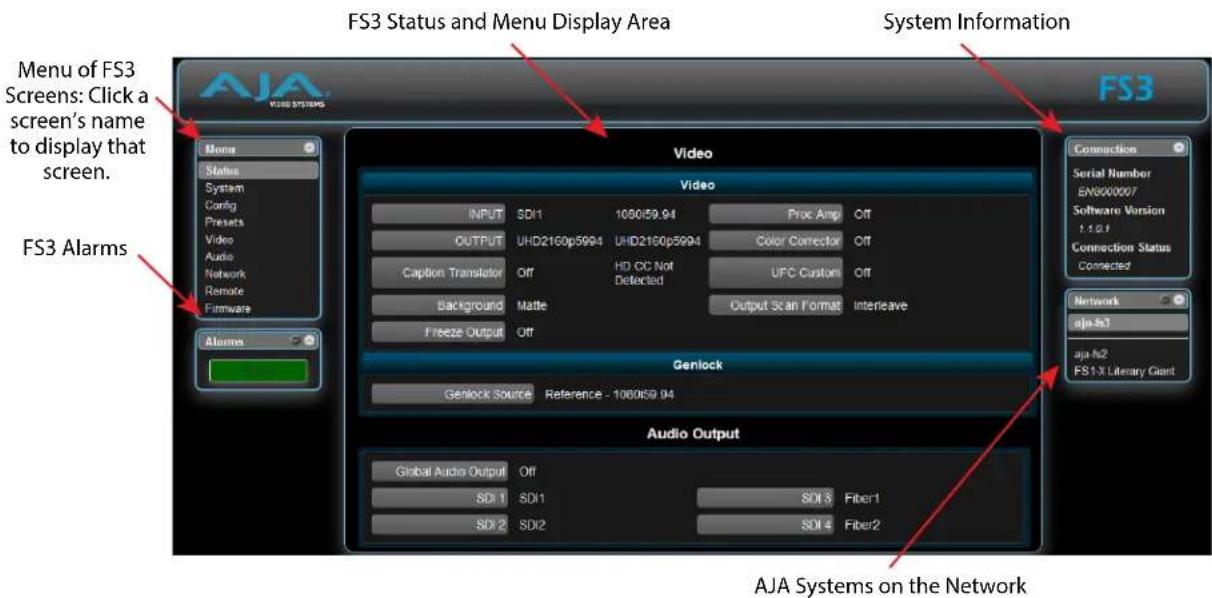Click the Genlock Source button
Image resolution: width=1212 pixels, height=598 pixels.
(x=453, y=394)
